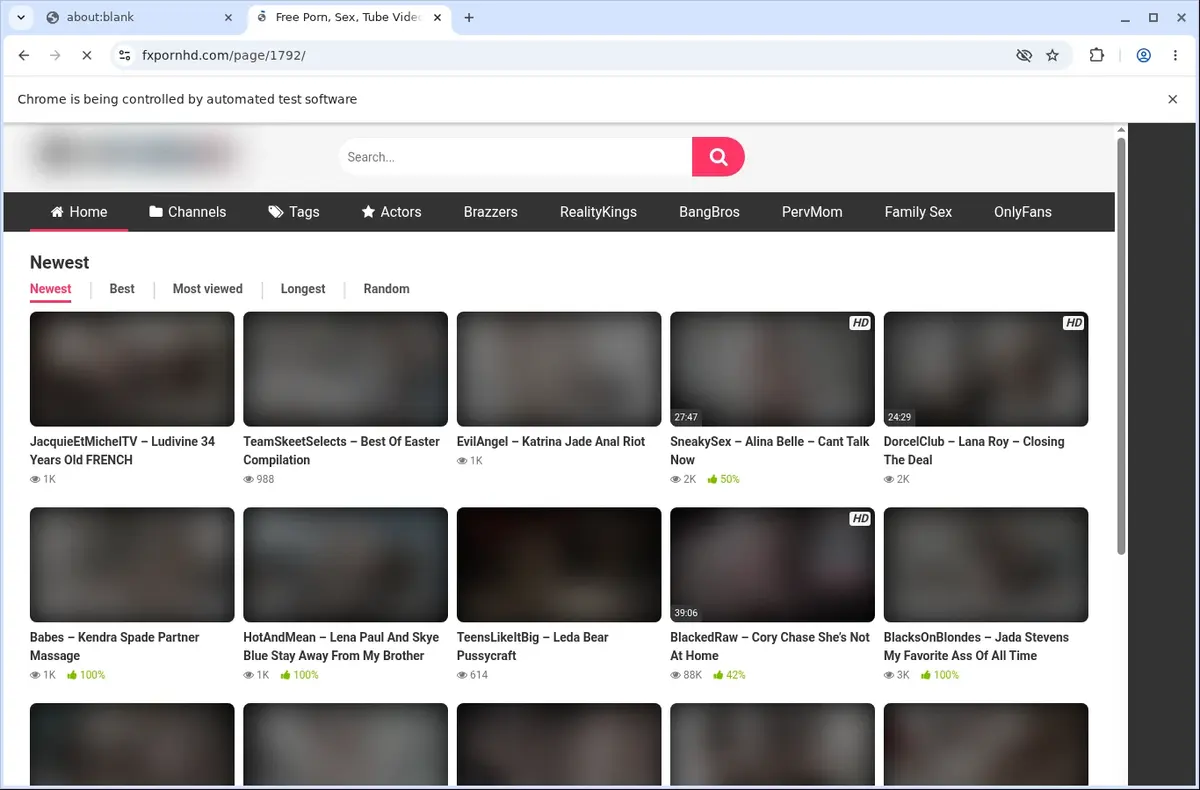Select the RealityKings nav link
The width and height of the screenshot is (1200, 790).
(x=598, y=212)
